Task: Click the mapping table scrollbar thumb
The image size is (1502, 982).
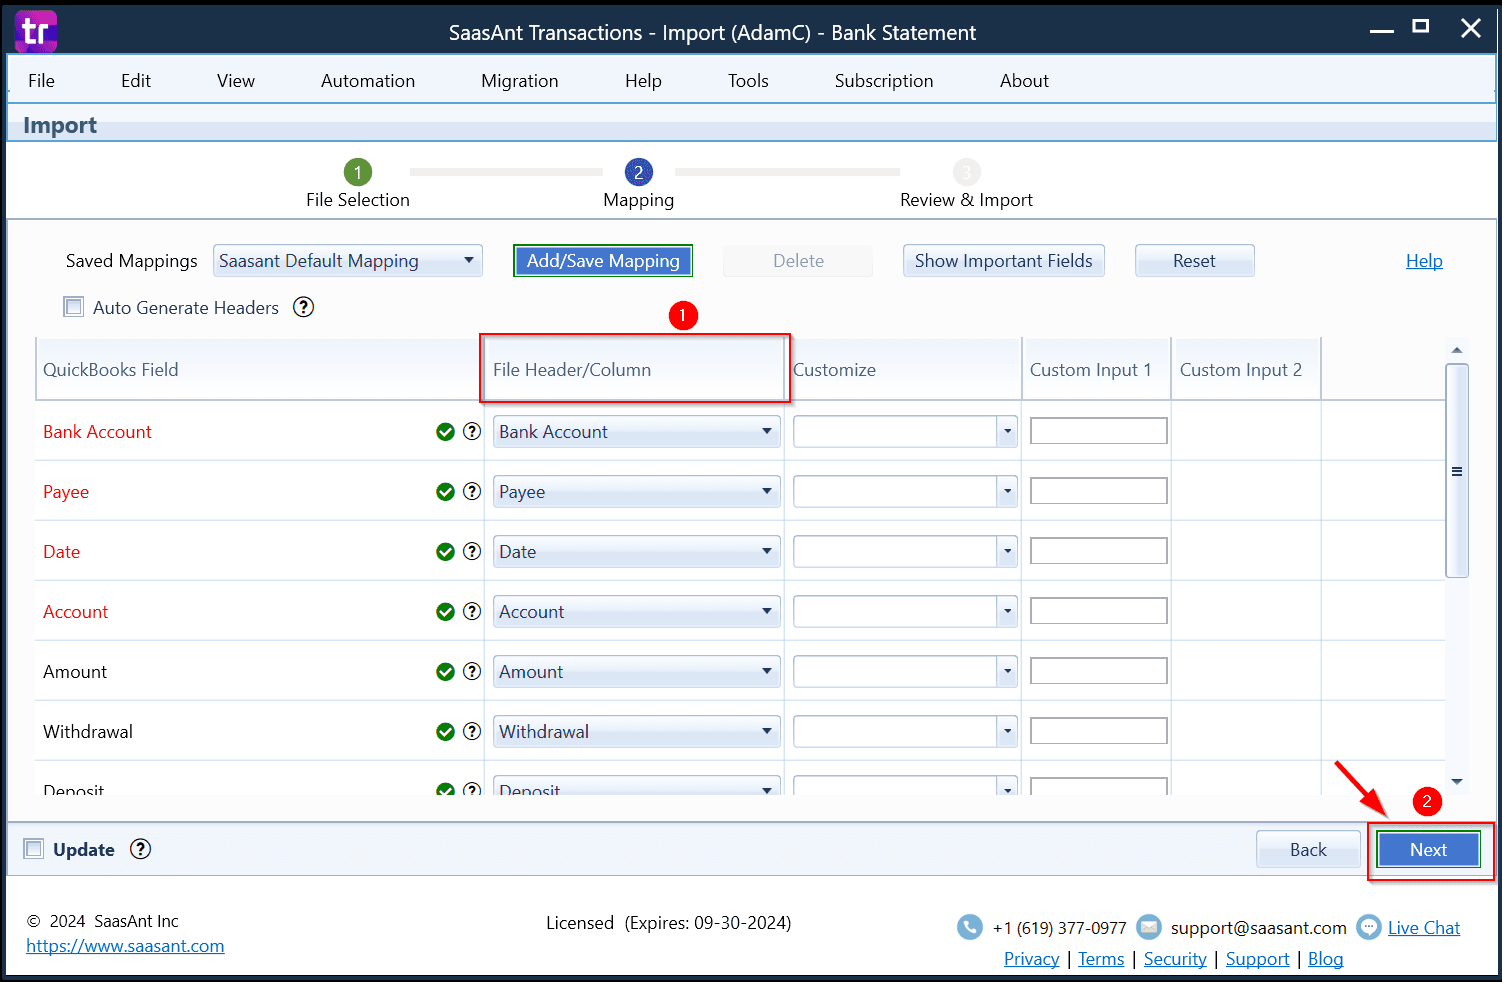Action: (x=1457, y=471)
